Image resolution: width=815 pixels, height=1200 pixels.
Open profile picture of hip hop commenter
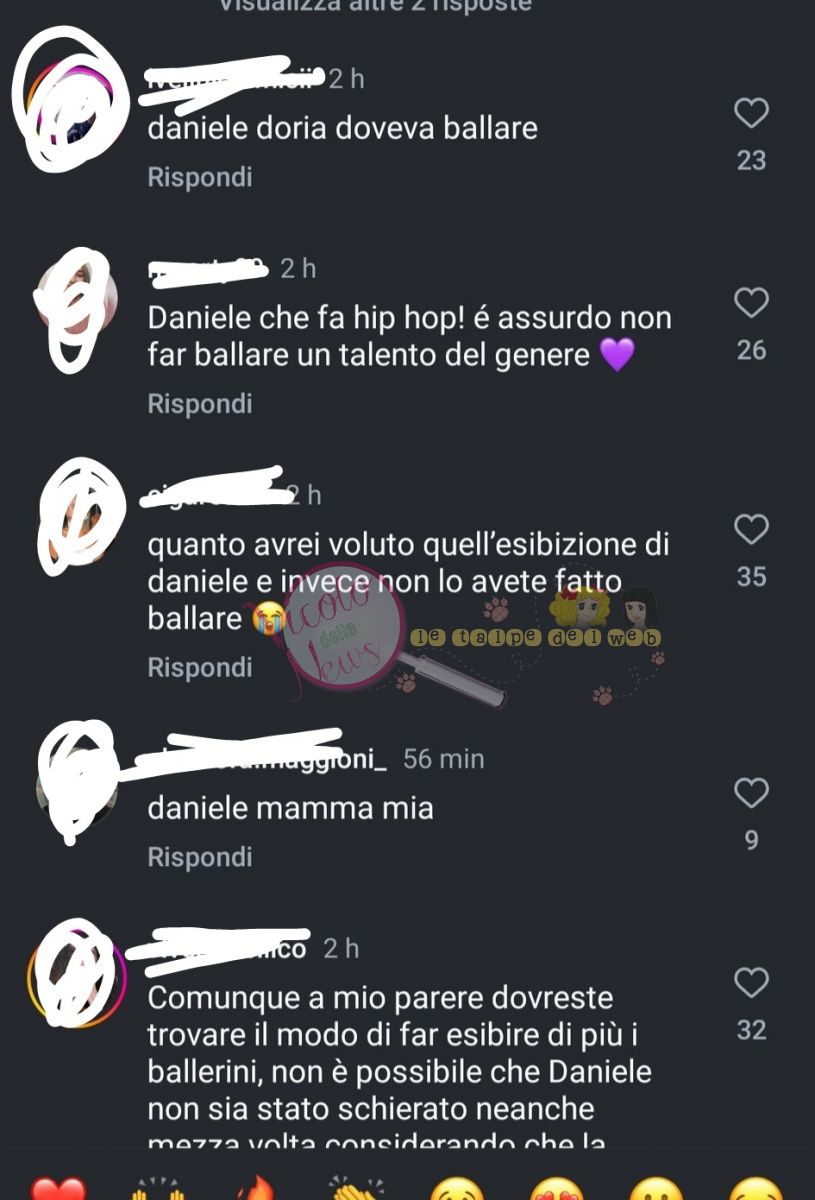(x=76, y=301)
